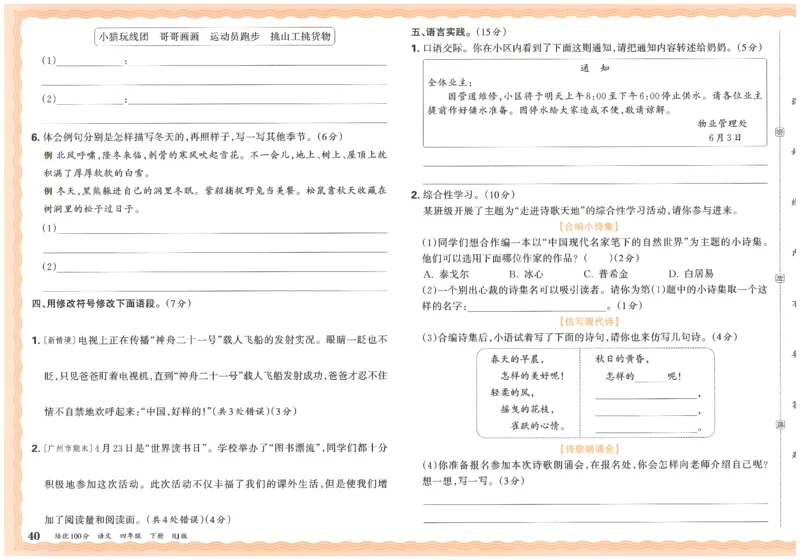This screenshot has height=560, width=800.
Task: Select option "D. 白居易"
Action: tap(691, 274)
